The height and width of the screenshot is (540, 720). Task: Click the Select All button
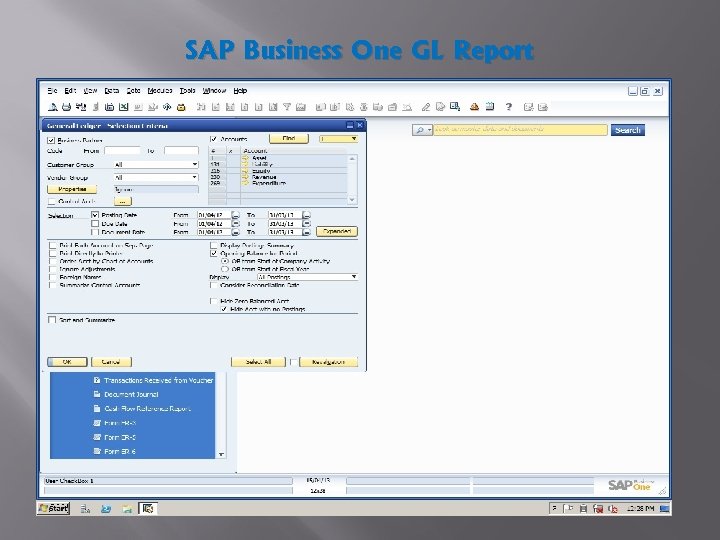[x=259, y=362]
